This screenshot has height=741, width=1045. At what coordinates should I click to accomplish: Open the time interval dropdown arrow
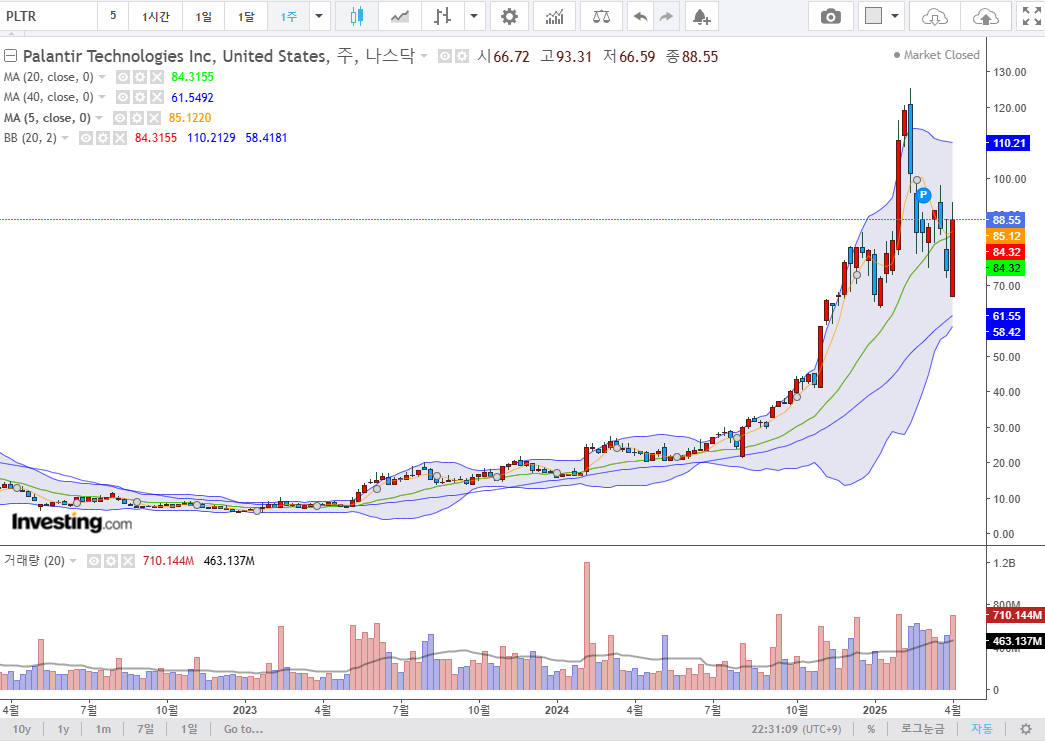pos(319,16)
